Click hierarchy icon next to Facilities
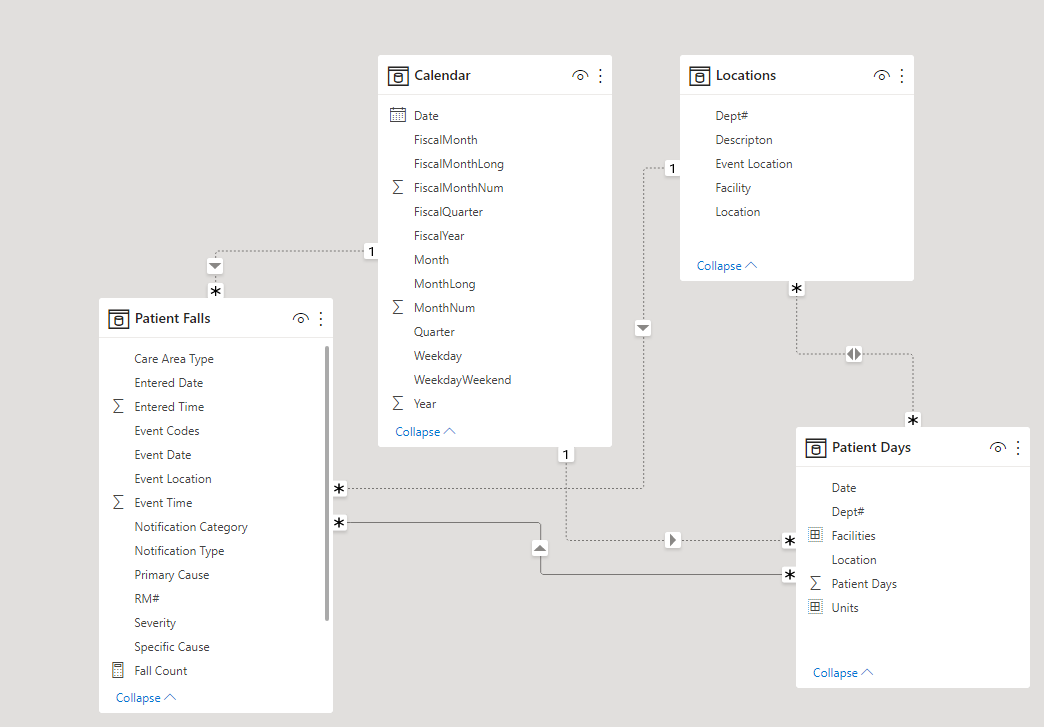 click(x=815, y=535)
